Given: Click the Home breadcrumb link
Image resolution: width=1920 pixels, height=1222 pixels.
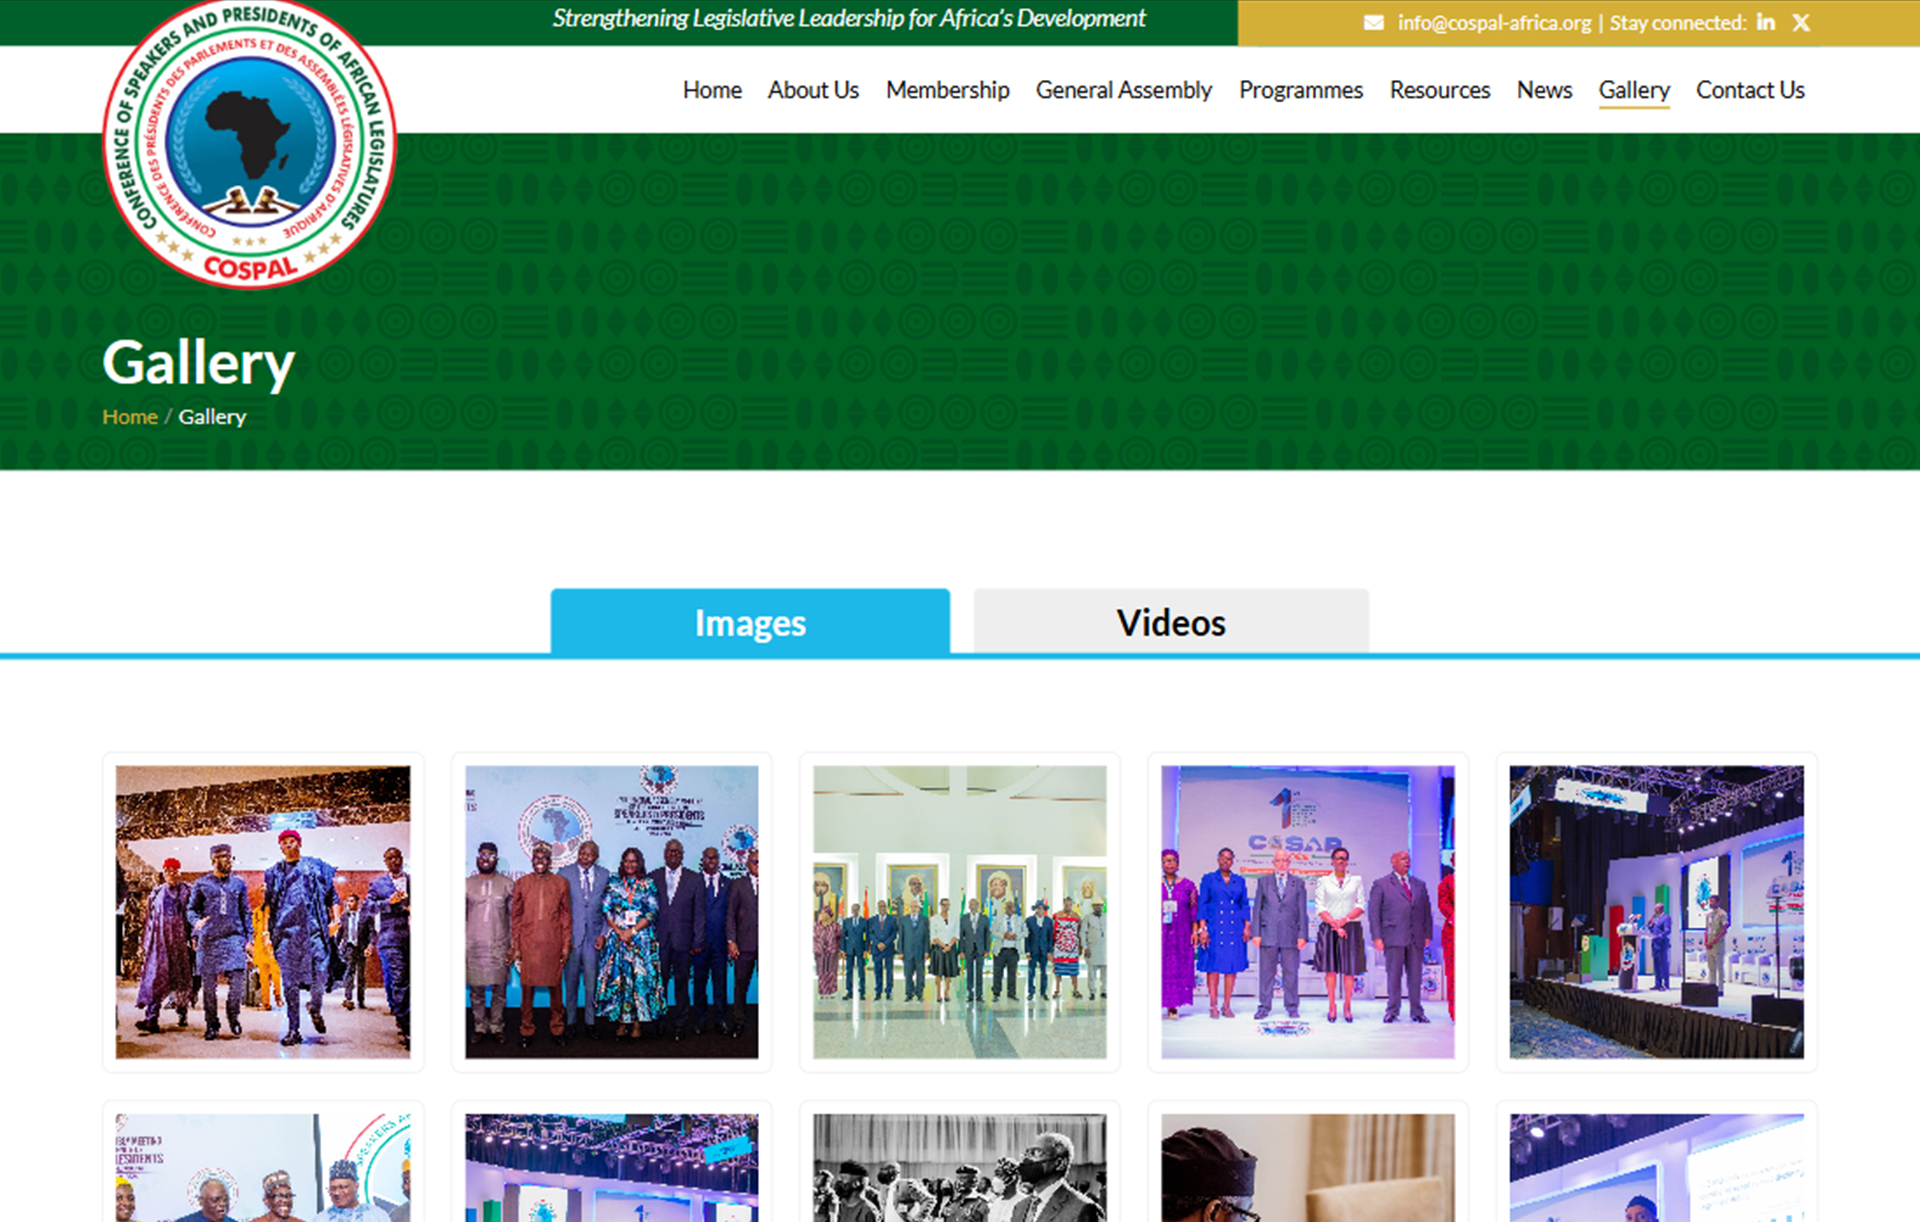Looking at the screenshot, I should pyautogui.click(x=130, y=417).
